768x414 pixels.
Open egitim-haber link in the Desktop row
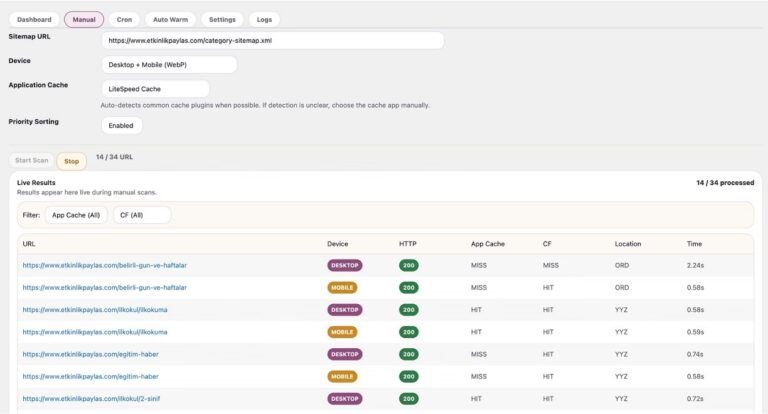[x=91, y=354]
